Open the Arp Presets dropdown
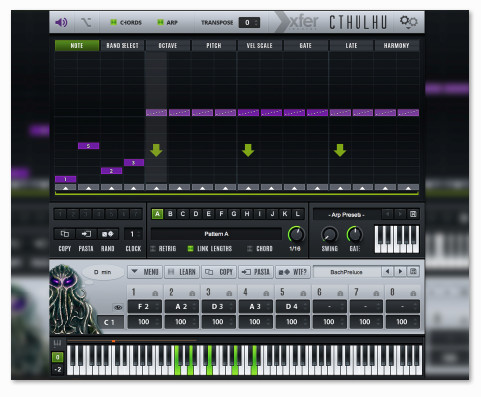481x397 pixels. [x=347, y=214]
